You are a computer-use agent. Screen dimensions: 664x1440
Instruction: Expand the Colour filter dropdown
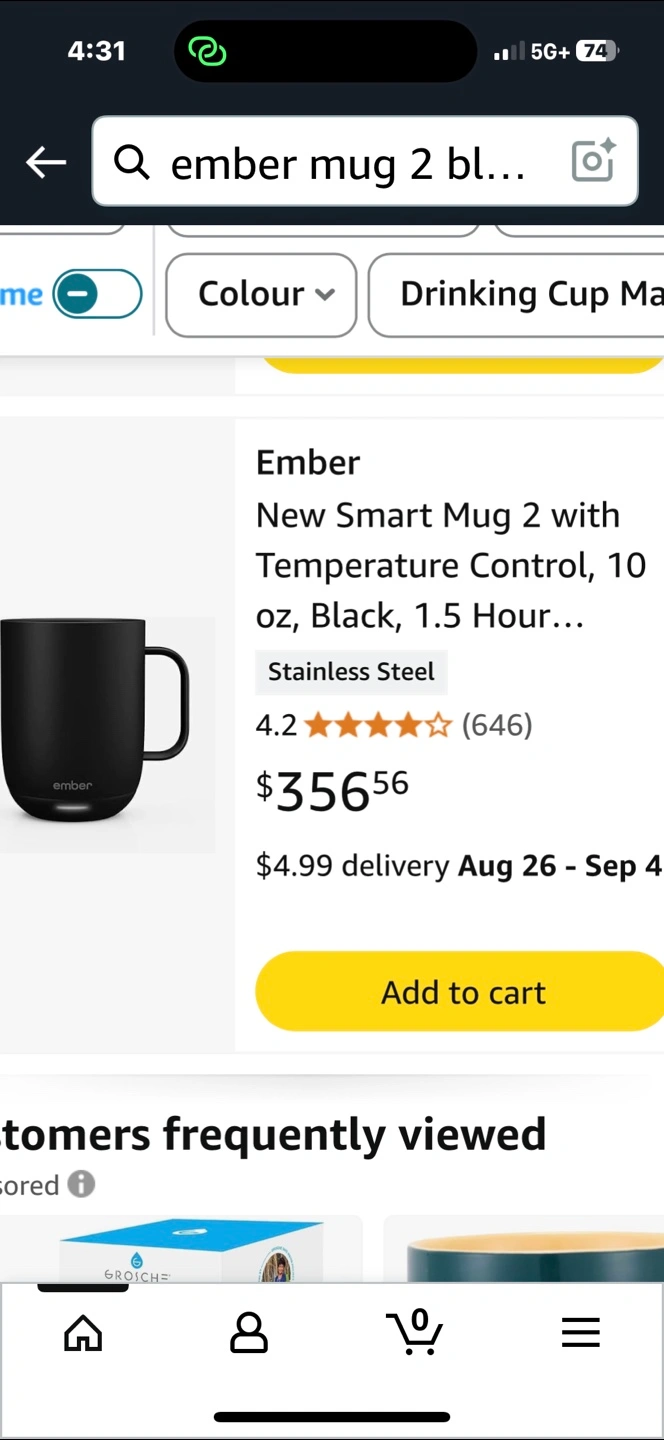point(261,294)
